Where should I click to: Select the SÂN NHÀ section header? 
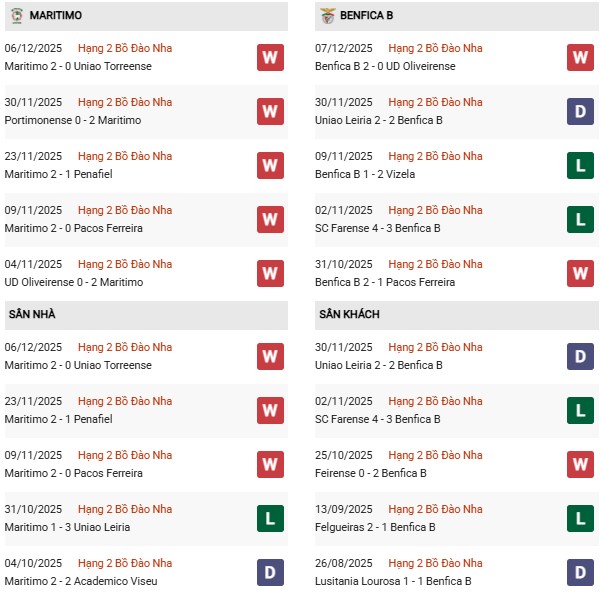(x=32, y=314)
